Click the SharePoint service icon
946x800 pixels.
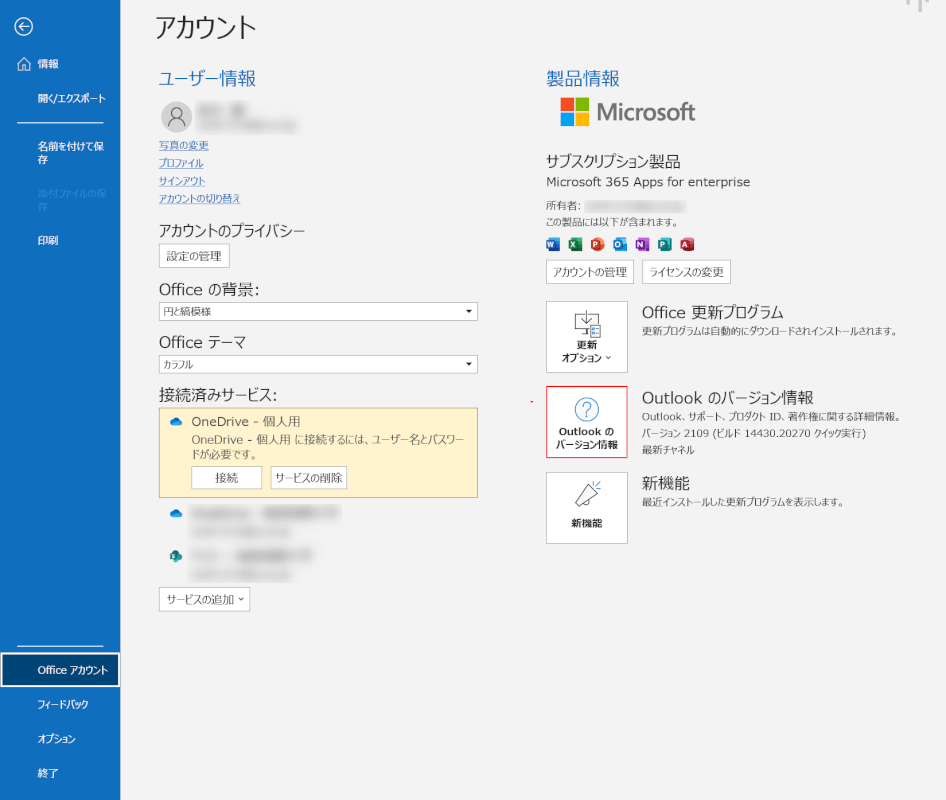click(x=176, y=556)
